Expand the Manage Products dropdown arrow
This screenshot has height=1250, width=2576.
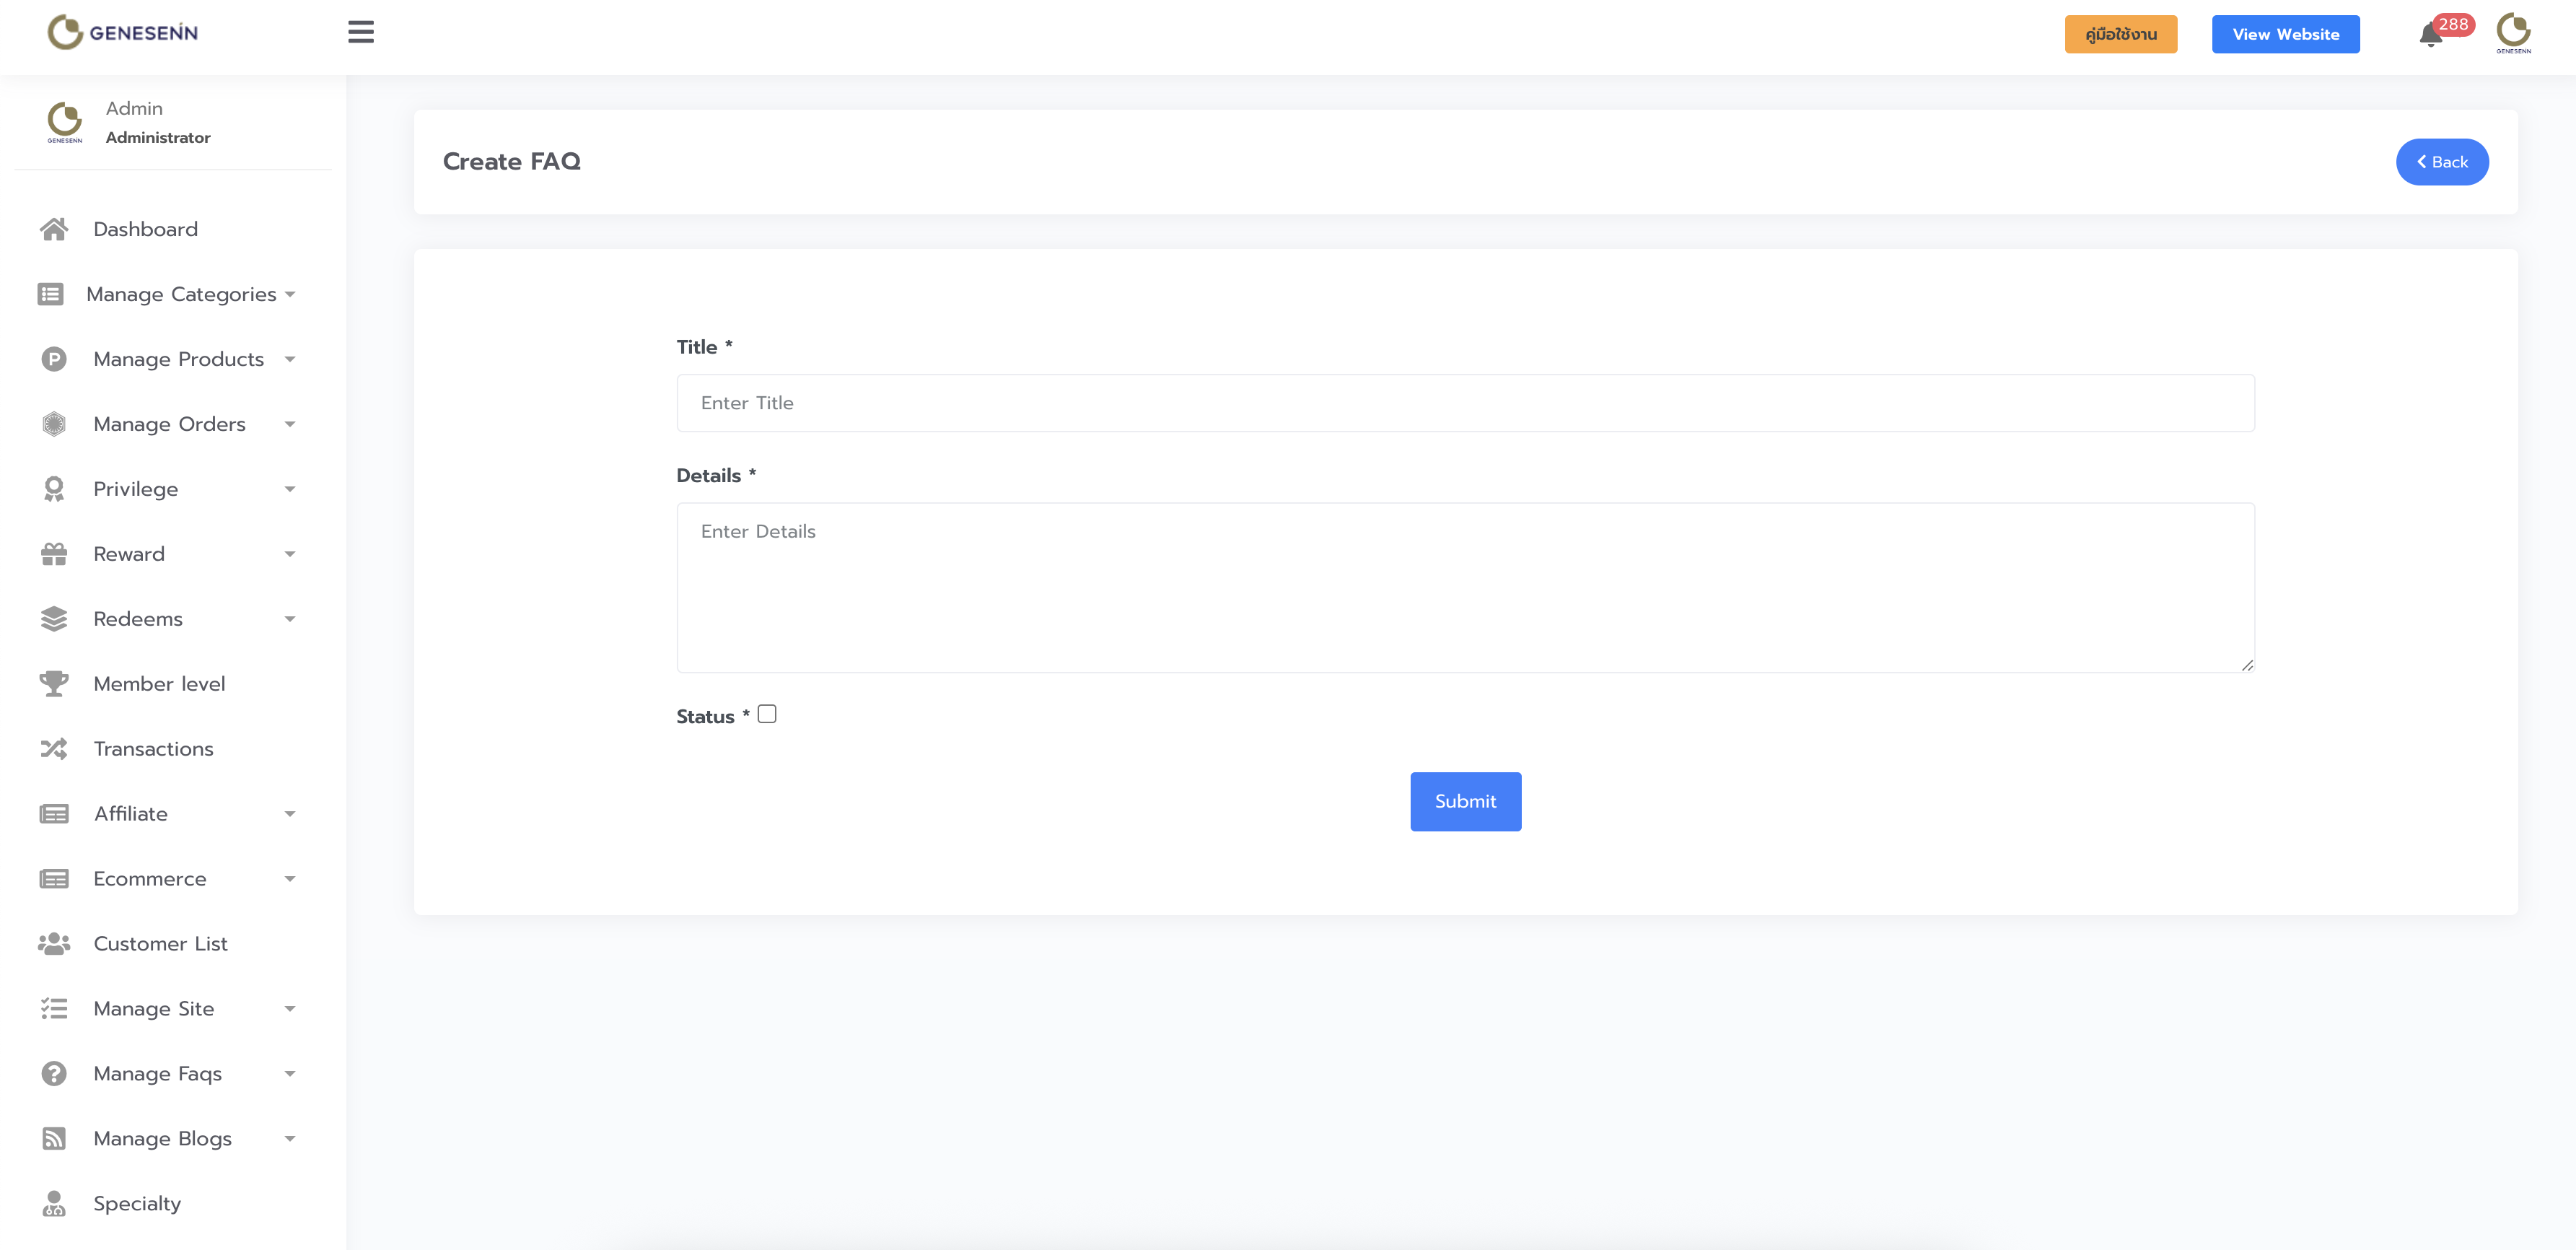[290, 360]
